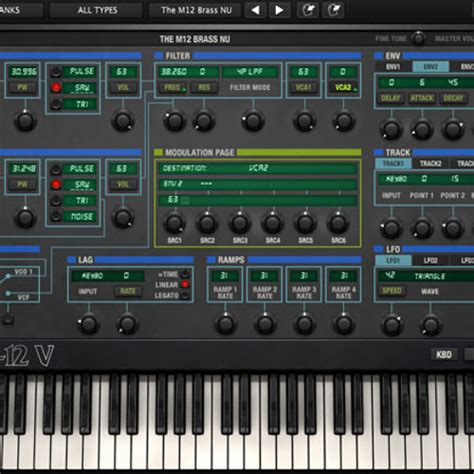474x474 pixels.
Task: Click the LFO SPEED button
Action: tap(392, 291)
